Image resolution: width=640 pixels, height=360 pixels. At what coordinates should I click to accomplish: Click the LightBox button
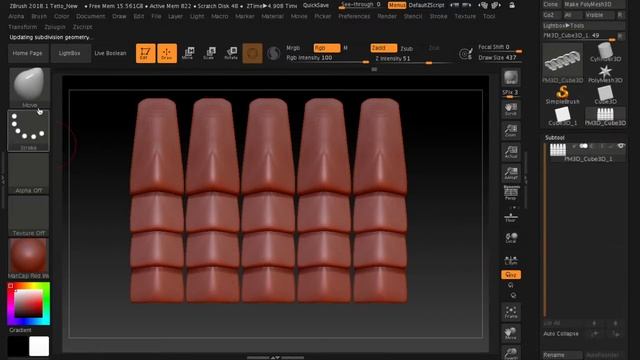(69, 53)
